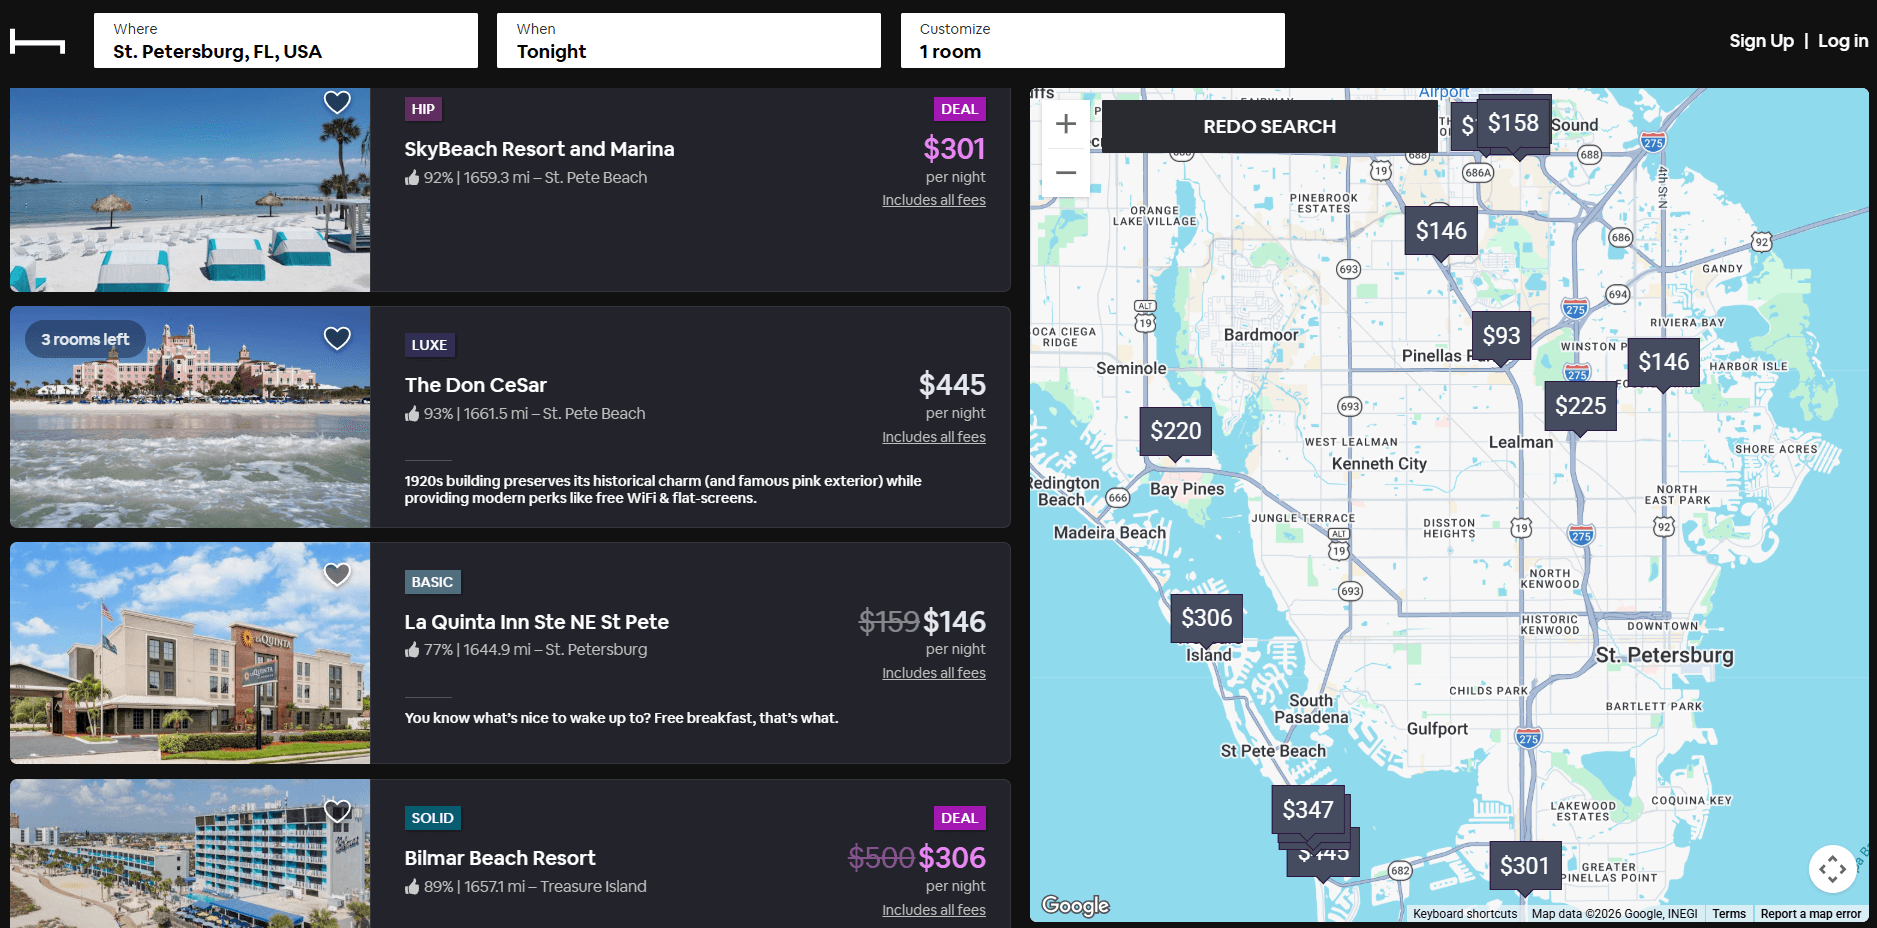
Task: Open The Don CeSar hotel title
Action: 475,385
